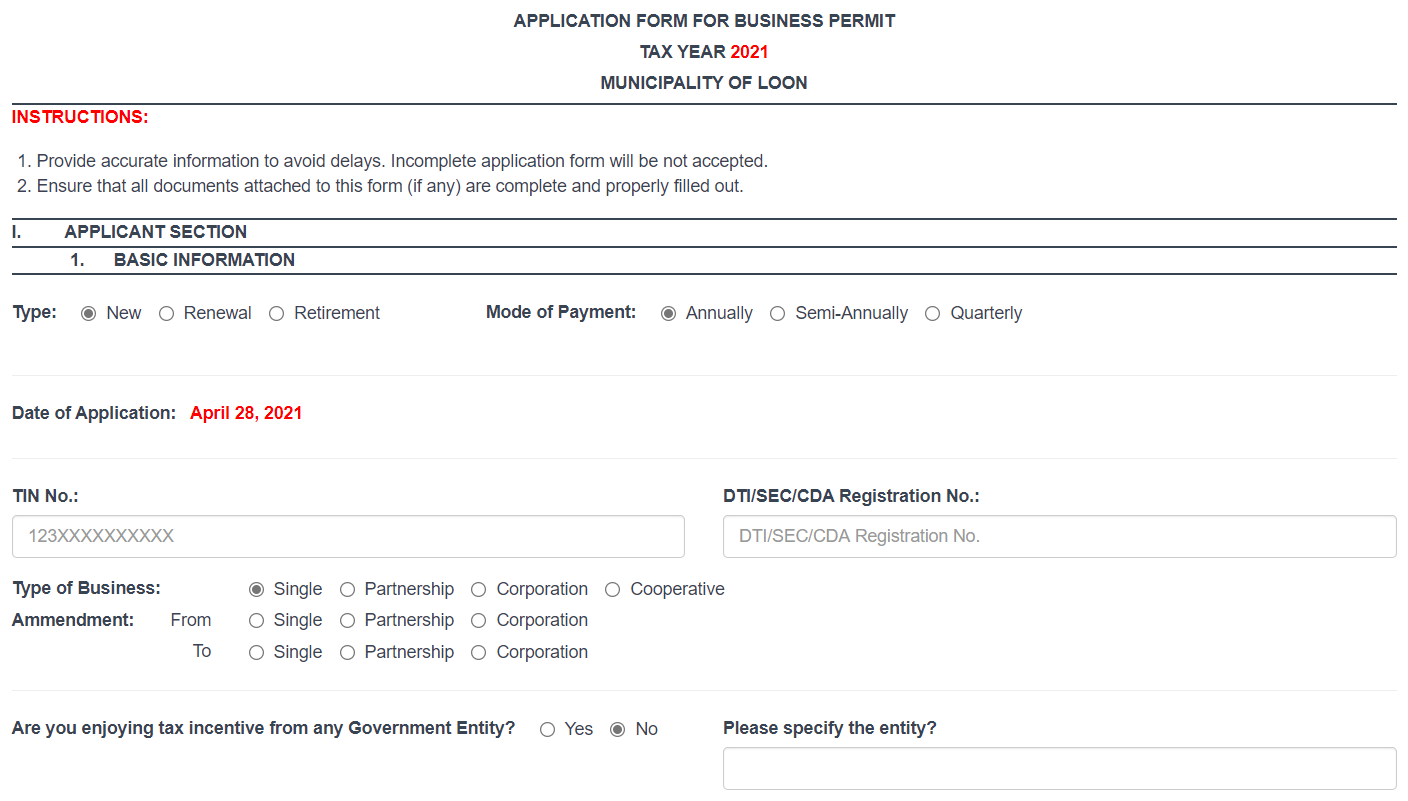Viewport: 1408px width, 801px height.
Task: Click the 'Please specify the entity' field
Action: (1060, 768)
